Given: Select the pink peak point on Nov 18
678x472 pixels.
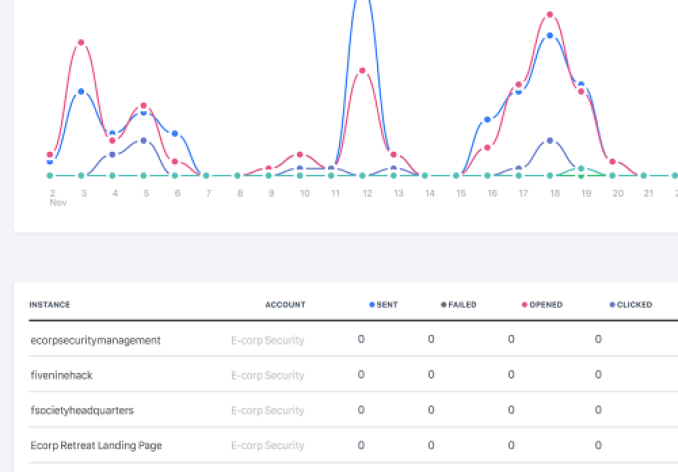Looking at the screenshot, I should [550, 15].
